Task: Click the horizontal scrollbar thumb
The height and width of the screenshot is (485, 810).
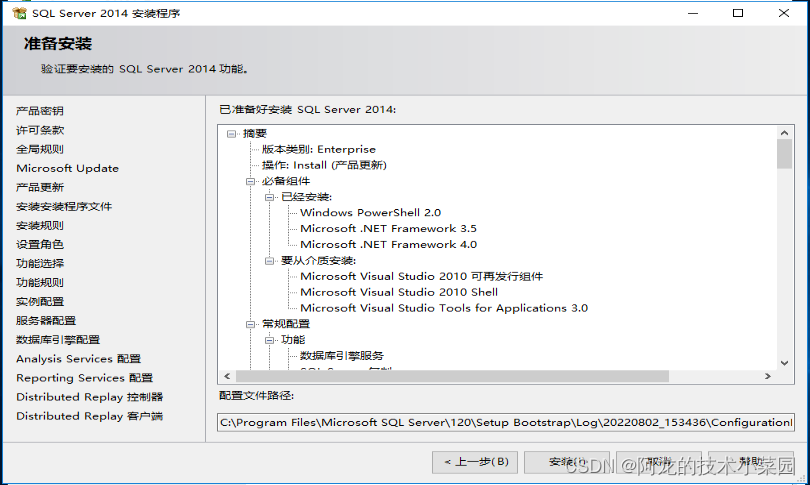Action: [x=452, y=377]
